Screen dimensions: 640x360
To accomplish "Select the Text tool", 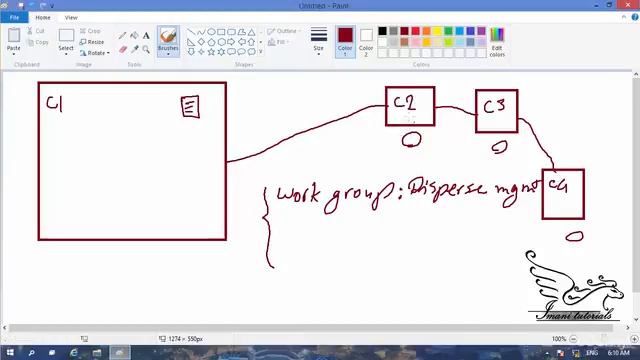I will pos(146,36).
